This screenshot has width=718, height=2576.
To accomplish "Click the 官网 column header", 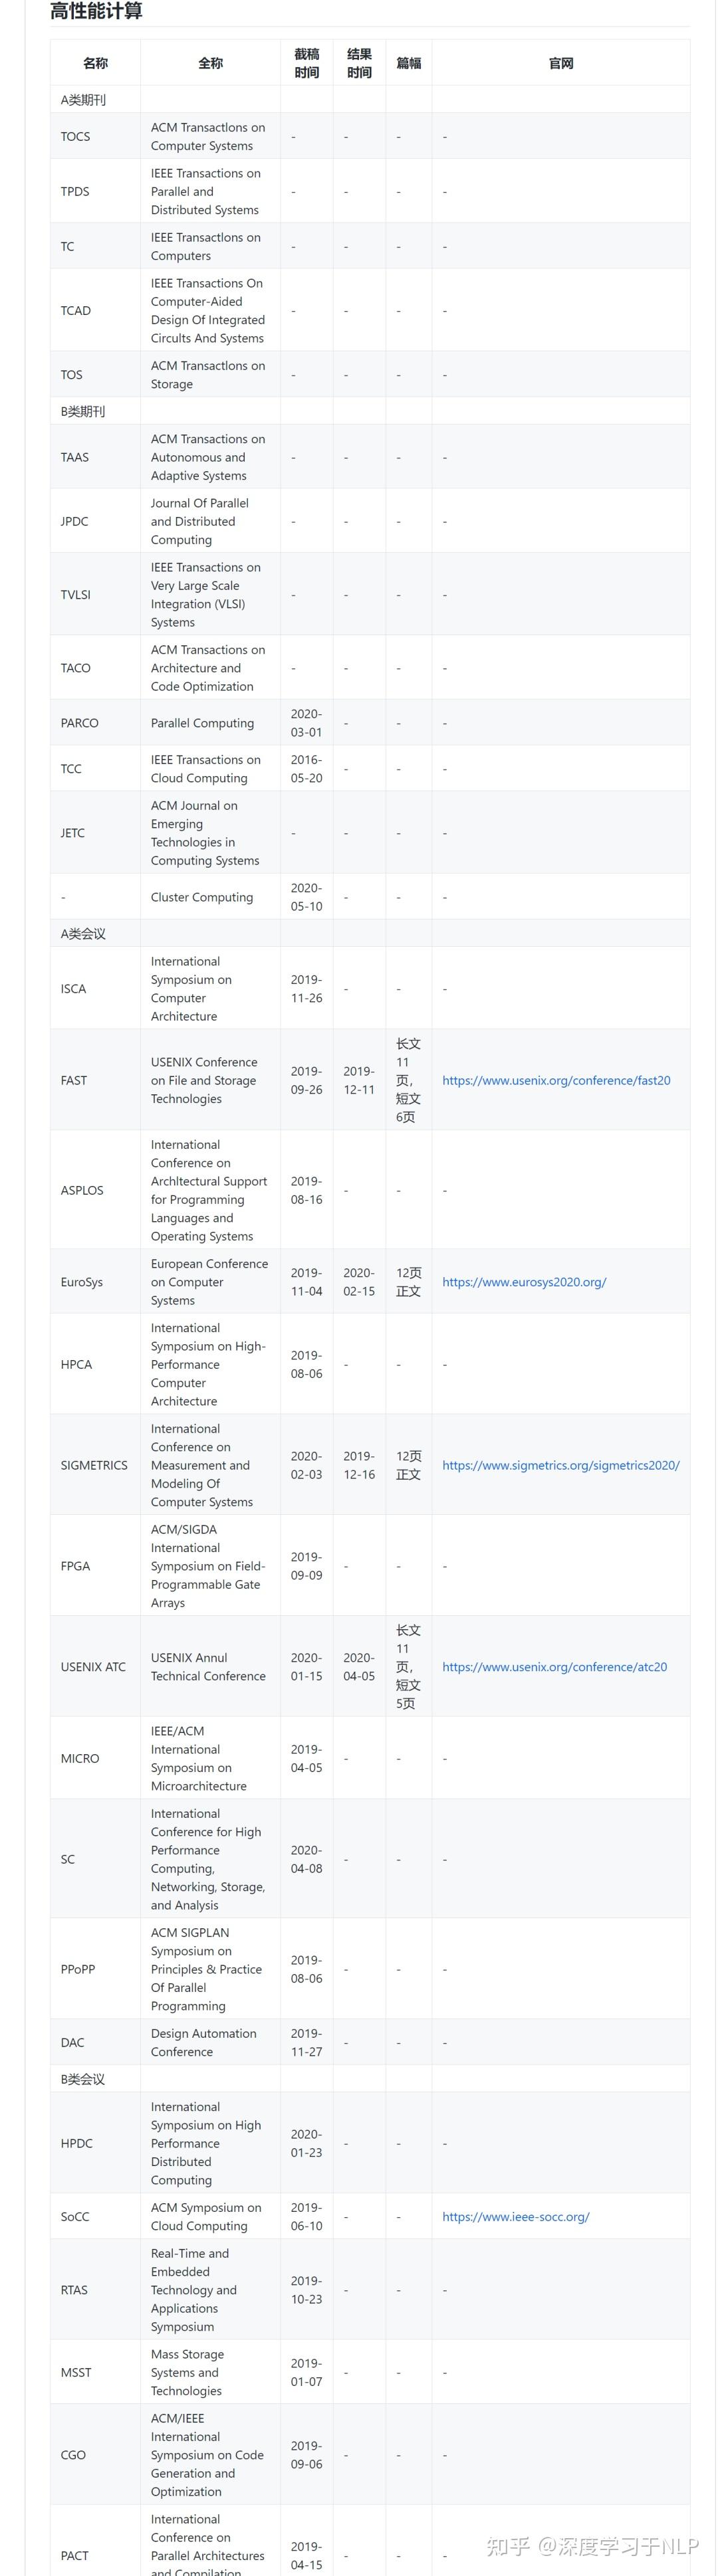I will [x=561, y=63].
